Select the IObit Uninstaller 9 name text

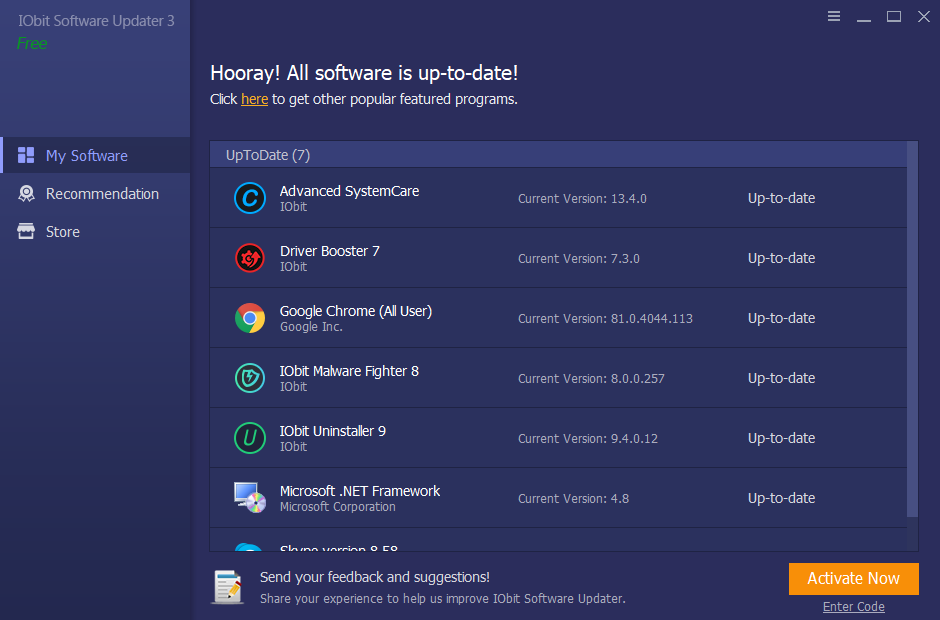[333, 431]
